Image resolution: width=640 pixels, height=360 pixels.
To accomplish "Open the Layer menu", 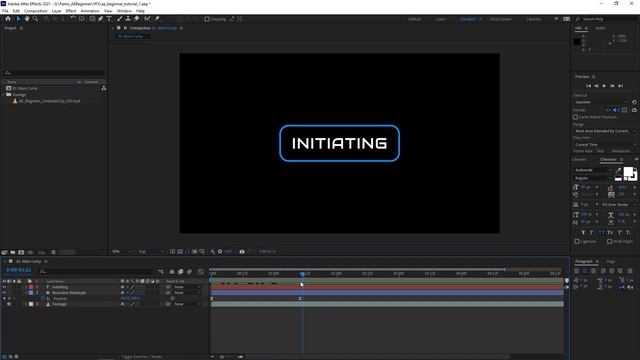I will coord(56,11).
